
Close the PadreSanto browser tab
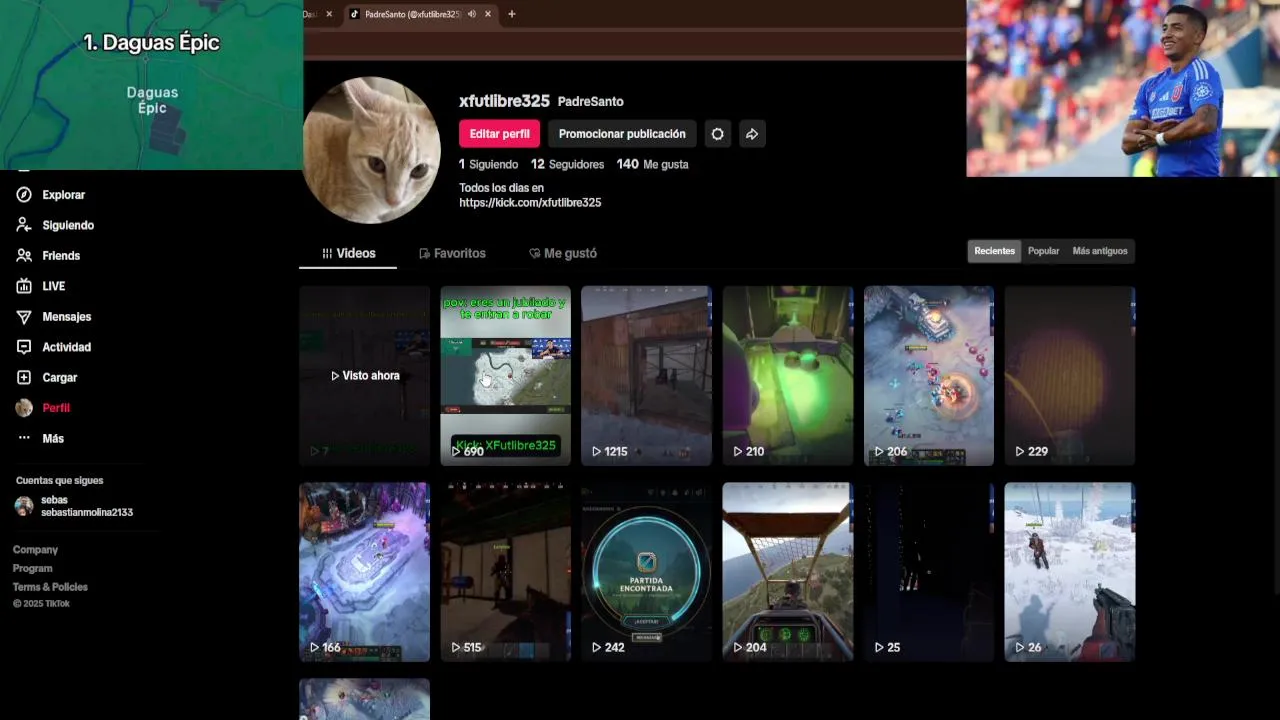click(488, 14)
